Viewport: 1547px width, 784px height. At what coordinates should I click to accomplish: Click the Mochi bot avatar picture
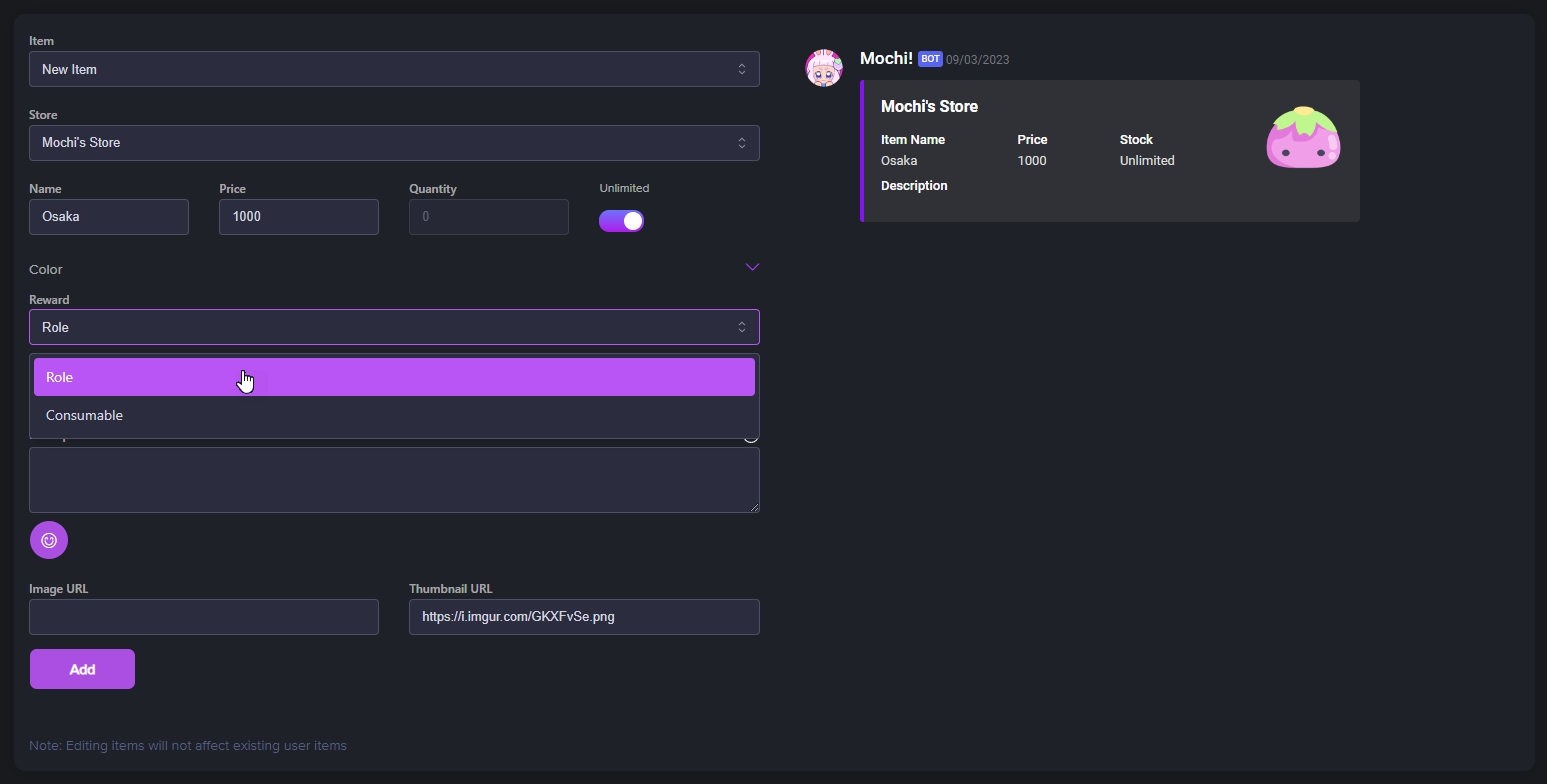(x=824, y=68)
